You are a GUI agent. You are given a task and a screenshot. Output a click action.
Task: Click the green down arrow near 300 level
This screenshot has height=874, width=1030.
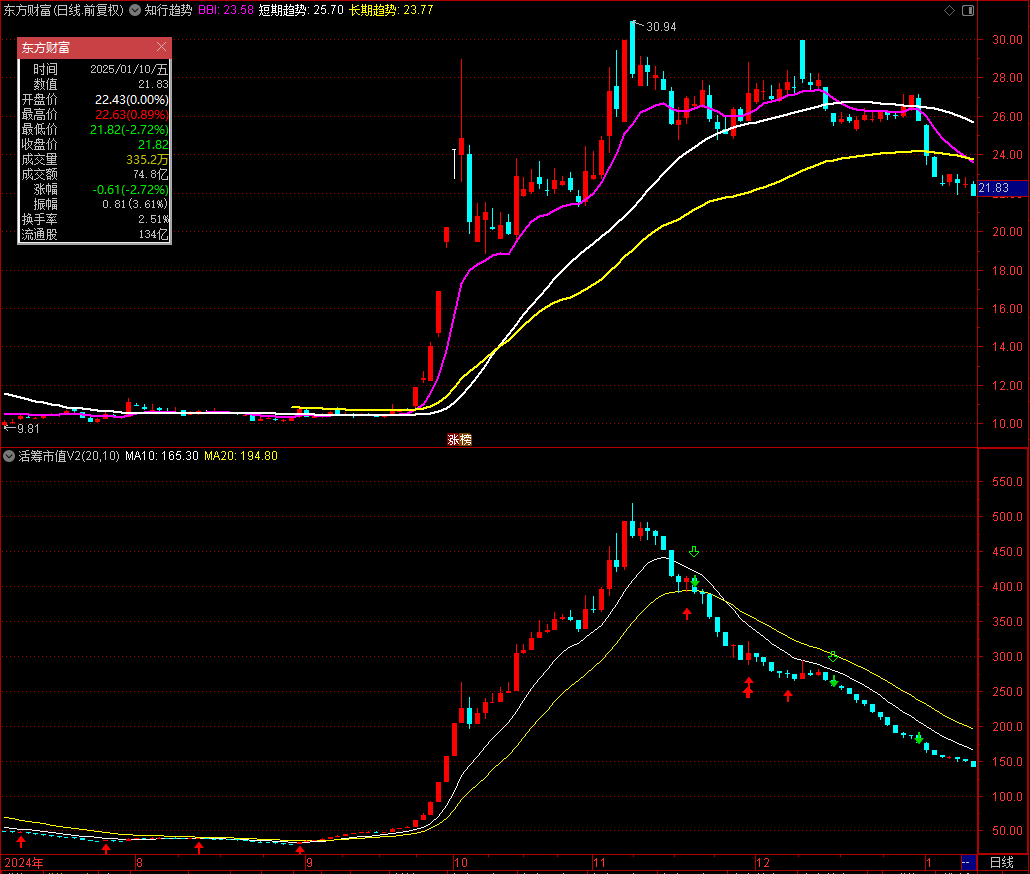[x=833, y=657]
